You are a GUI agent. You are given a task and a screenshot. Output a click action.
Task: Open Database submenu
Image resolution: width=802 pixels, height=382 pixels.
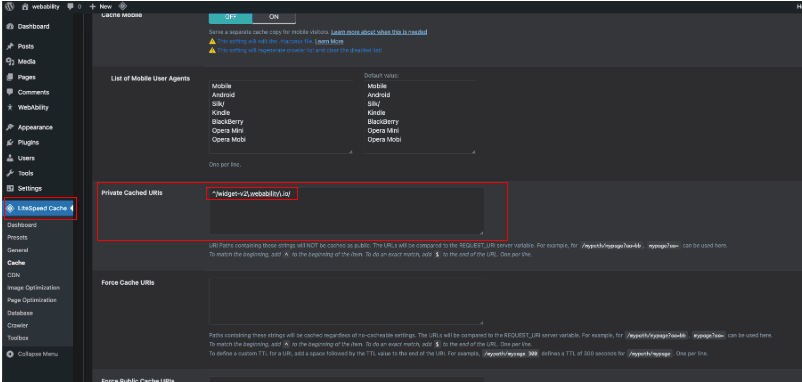[20, 313]
